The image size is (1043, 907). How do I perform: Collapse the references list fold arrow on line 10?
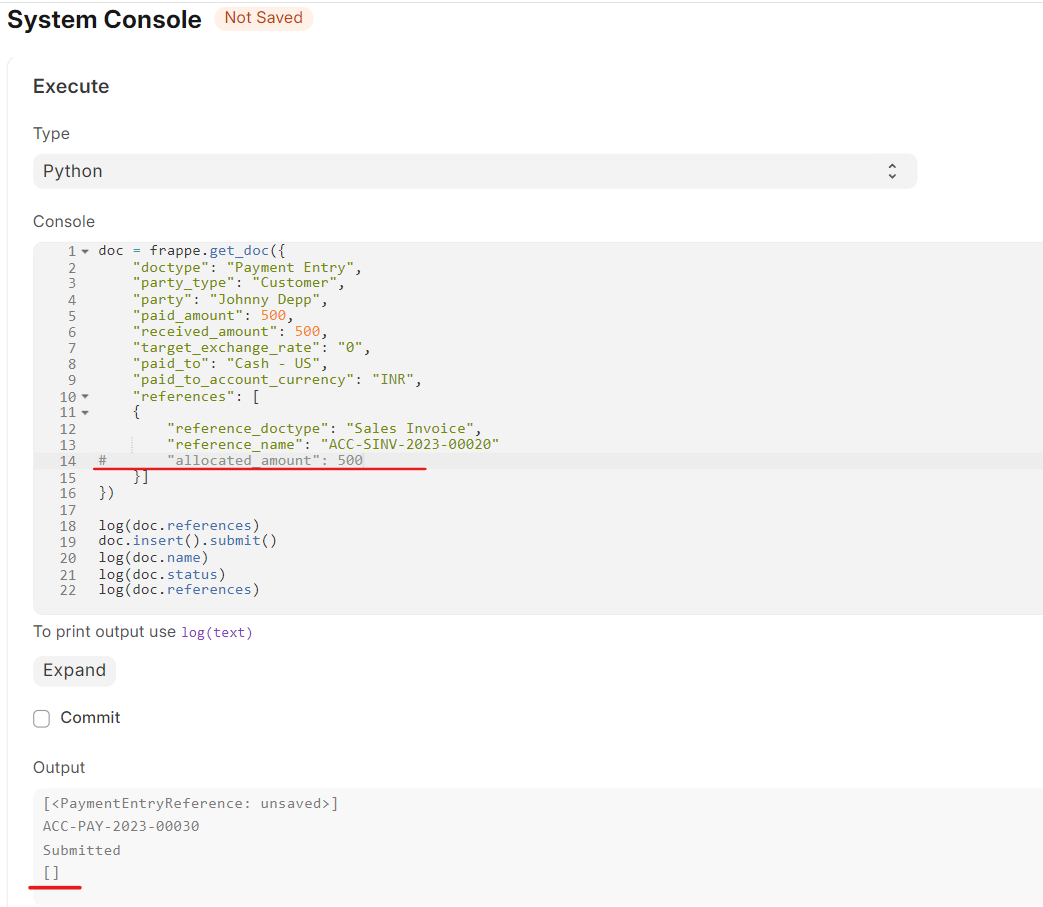[84, 396]
